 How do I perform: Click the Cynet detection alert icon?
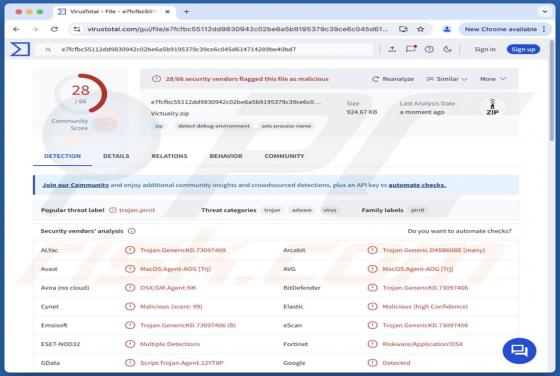click(130, 306)
